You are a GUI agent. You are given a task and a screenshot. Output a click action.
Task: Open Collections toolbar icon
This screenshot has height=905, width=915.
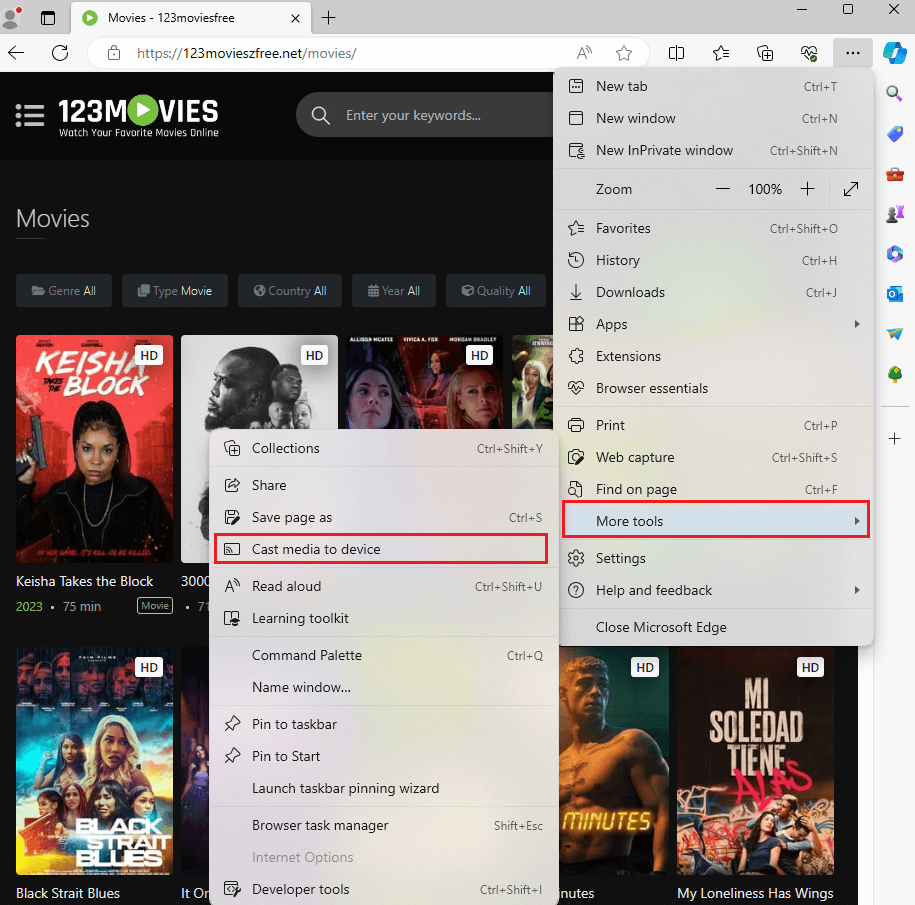(765, 53)
